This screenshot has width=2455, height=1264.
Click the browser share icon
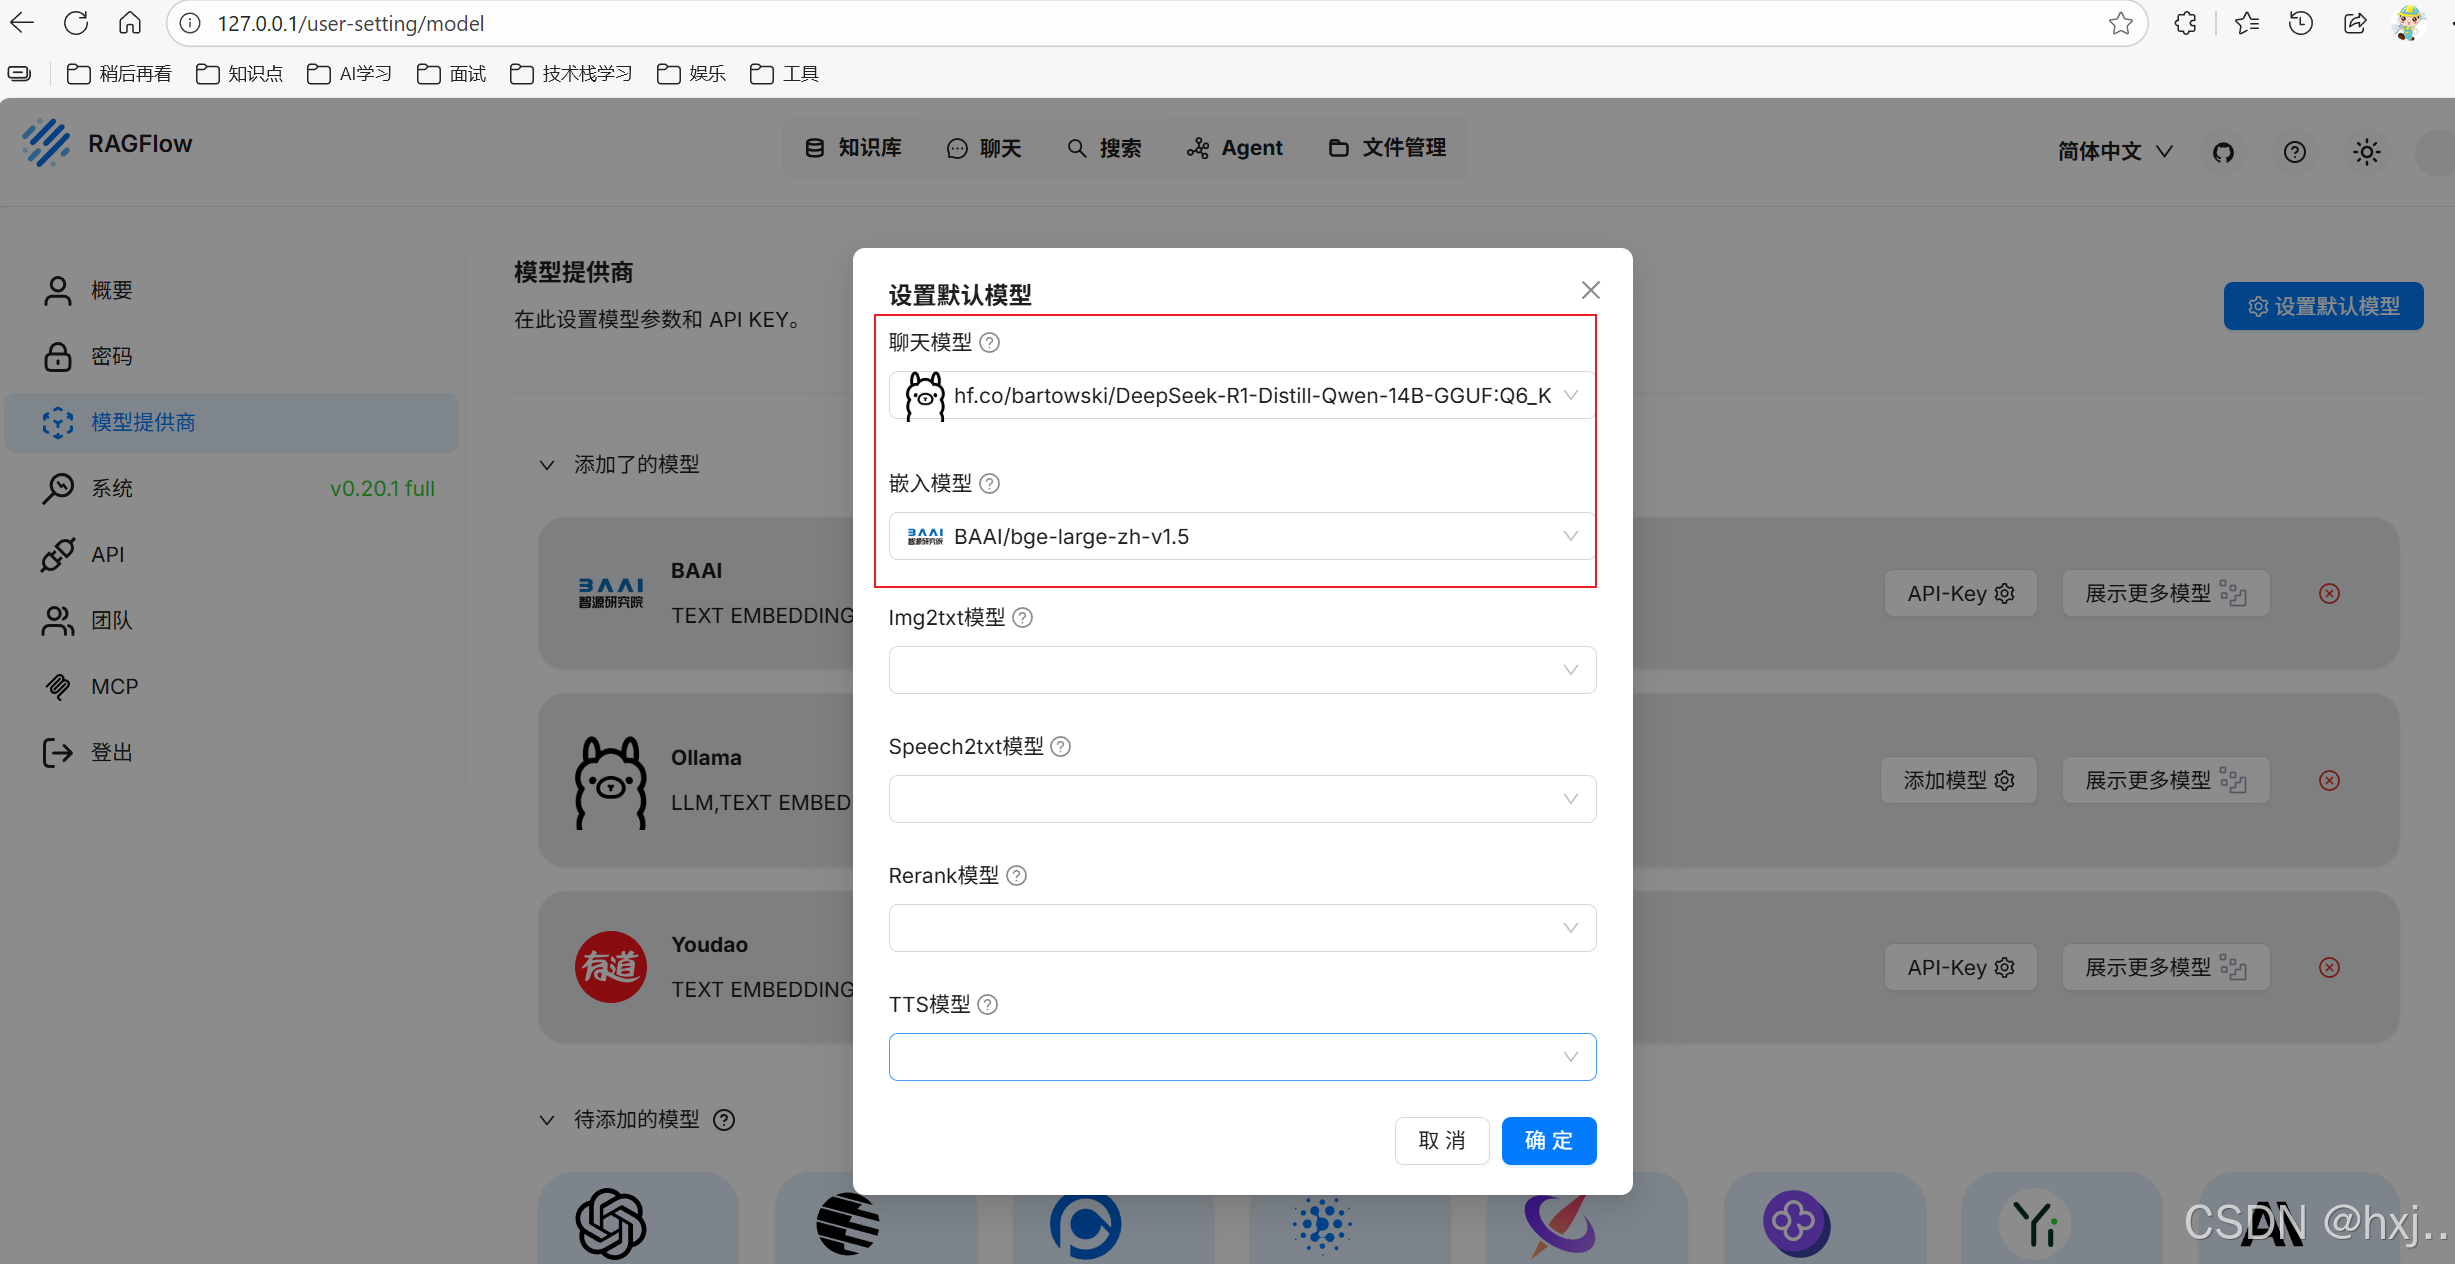(2355, 23)
